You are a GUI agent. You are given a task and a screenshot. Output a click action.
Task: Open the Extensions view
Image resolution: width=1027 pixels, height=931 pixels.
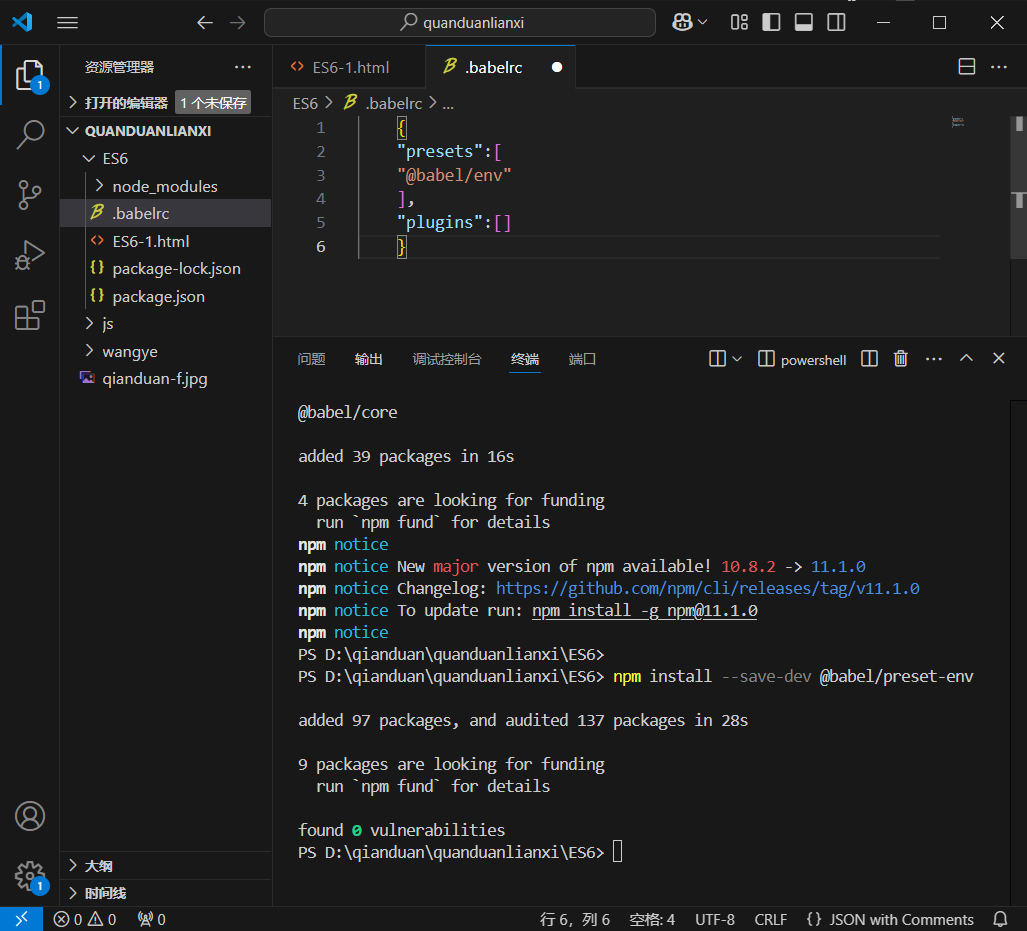coord(30,316)
